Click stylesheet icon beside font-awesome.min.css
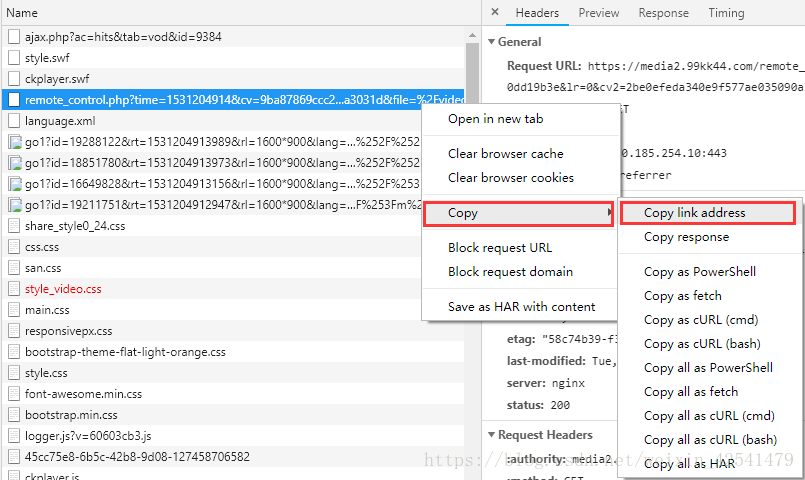Viewport: 805px width, 480px height. click(14, 394)
